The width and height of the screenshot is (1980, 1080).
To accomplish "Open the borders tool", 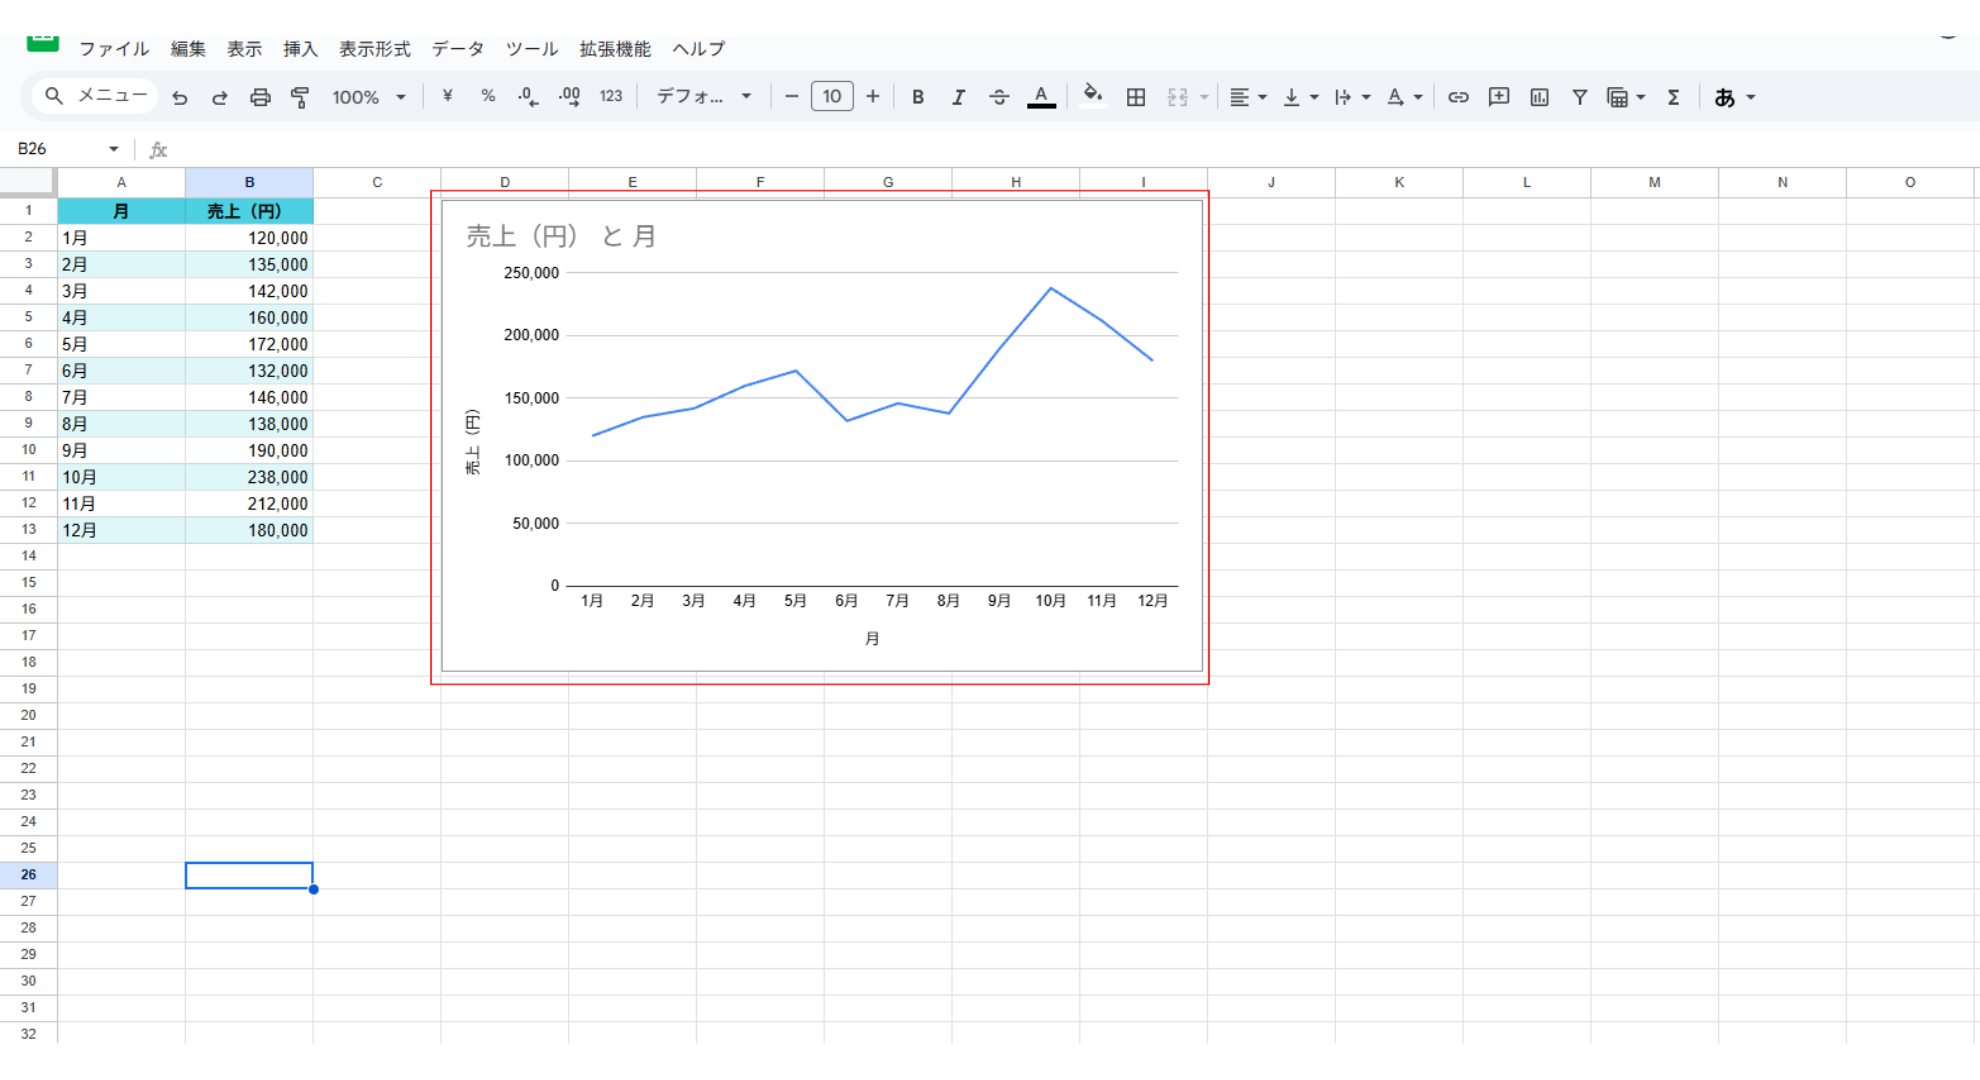I will tap(1136, 97).
